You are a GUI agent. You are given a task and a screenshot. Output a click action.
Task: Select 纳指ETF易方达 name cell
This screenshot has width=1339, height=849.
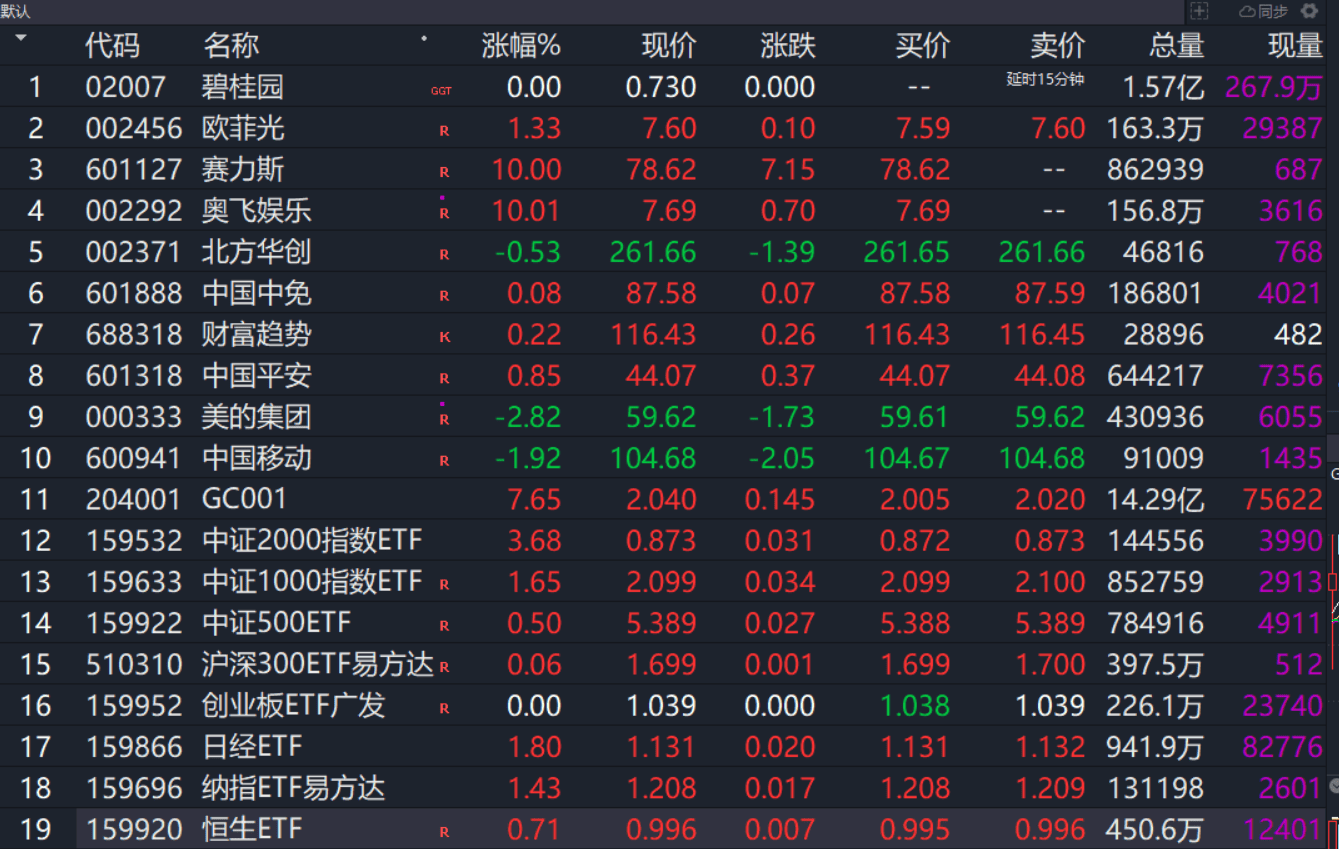coord(294,788)
